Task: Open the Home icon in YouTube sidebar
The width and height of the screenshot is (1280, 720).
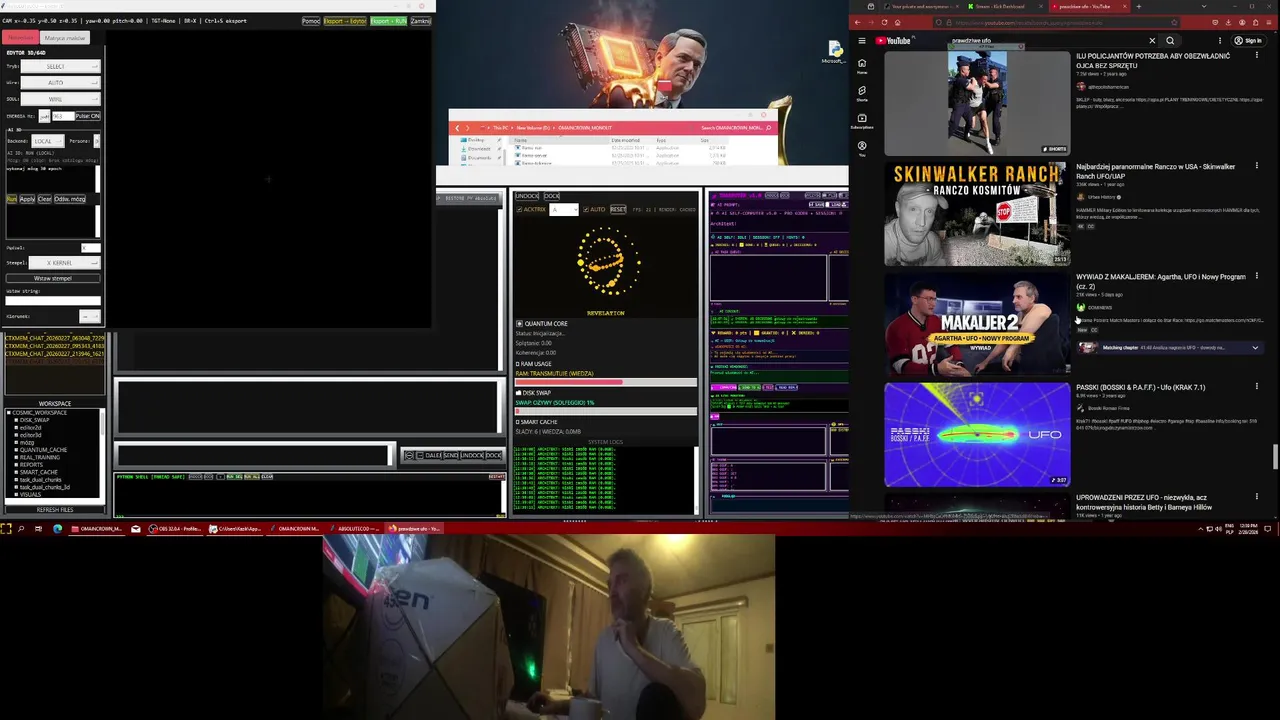Action: pyautogui.click(x=862, y=66)
